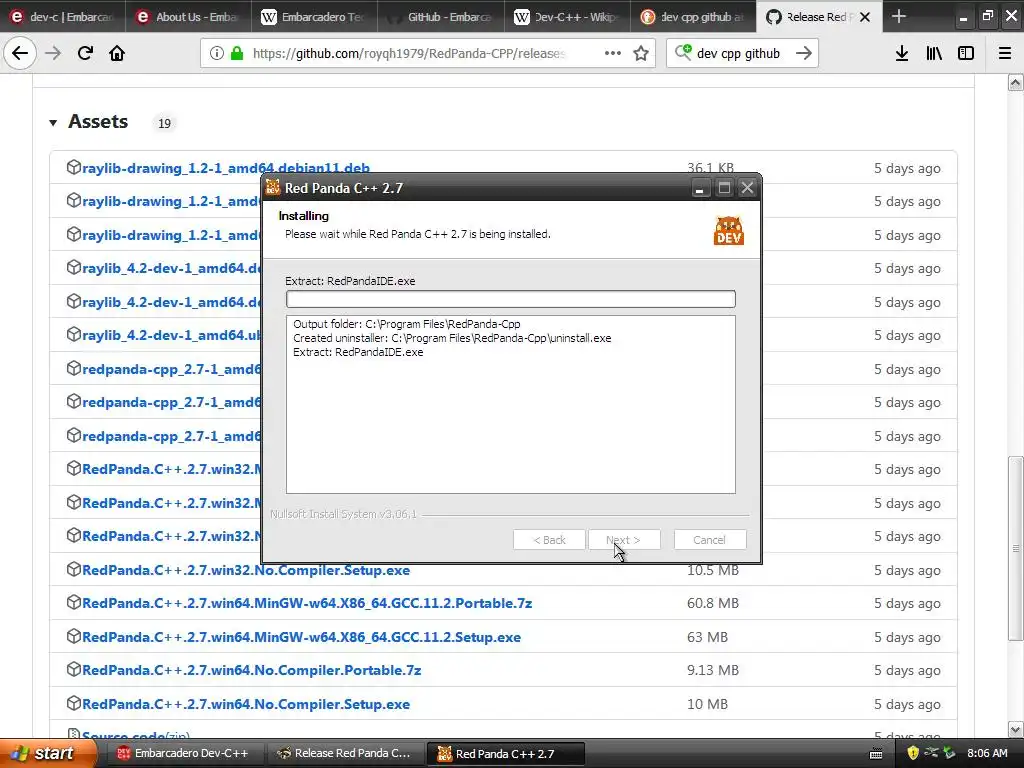
Task: Click the search go arrow
Action: coord(804,53)
